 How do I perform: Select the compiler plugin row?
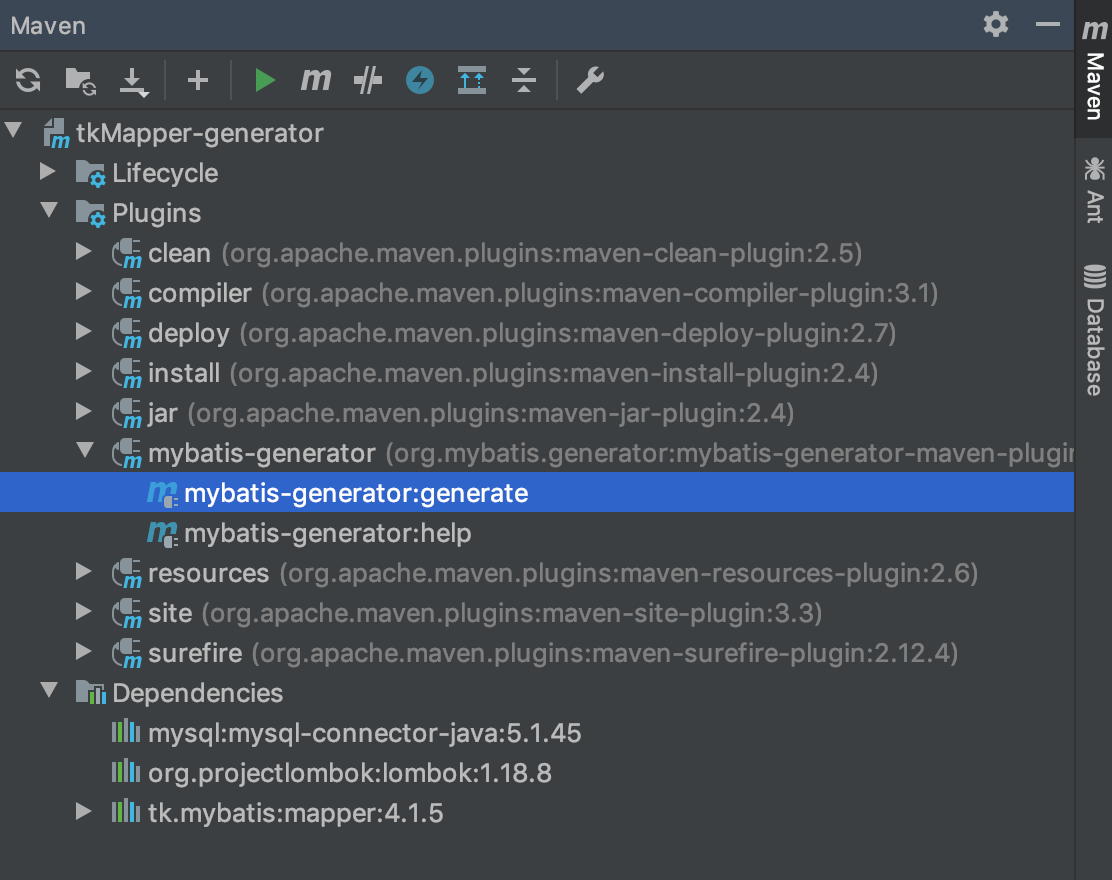pyautogui.click(x=537, y=293)
